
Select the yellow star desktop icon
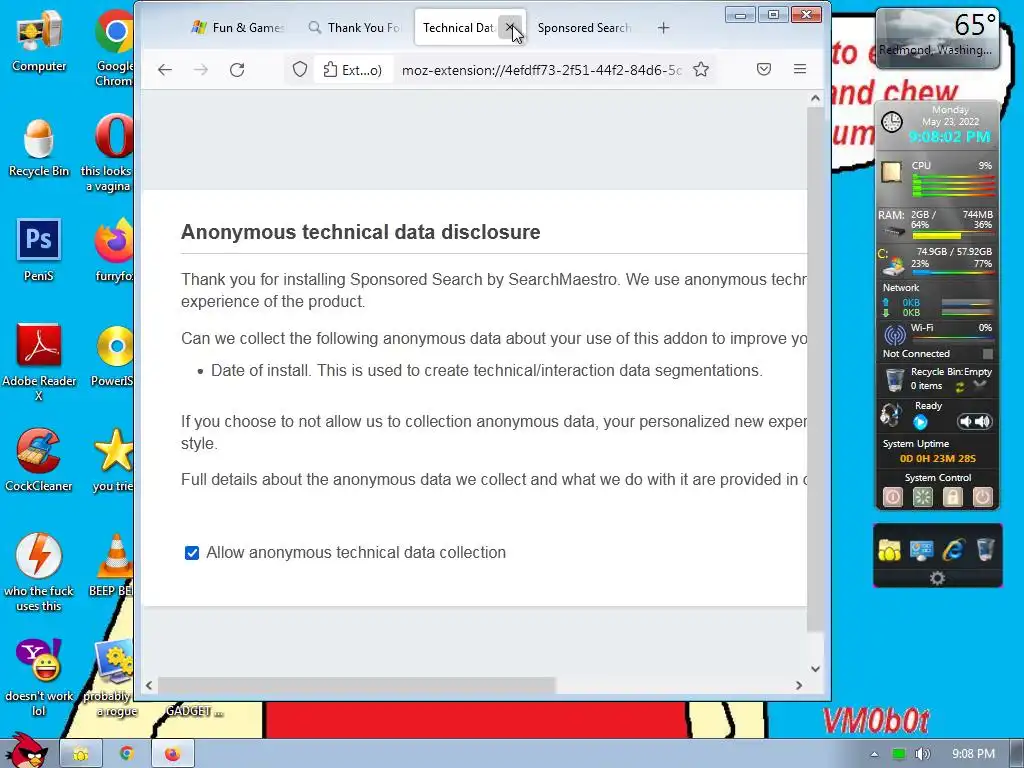[114, 460]
